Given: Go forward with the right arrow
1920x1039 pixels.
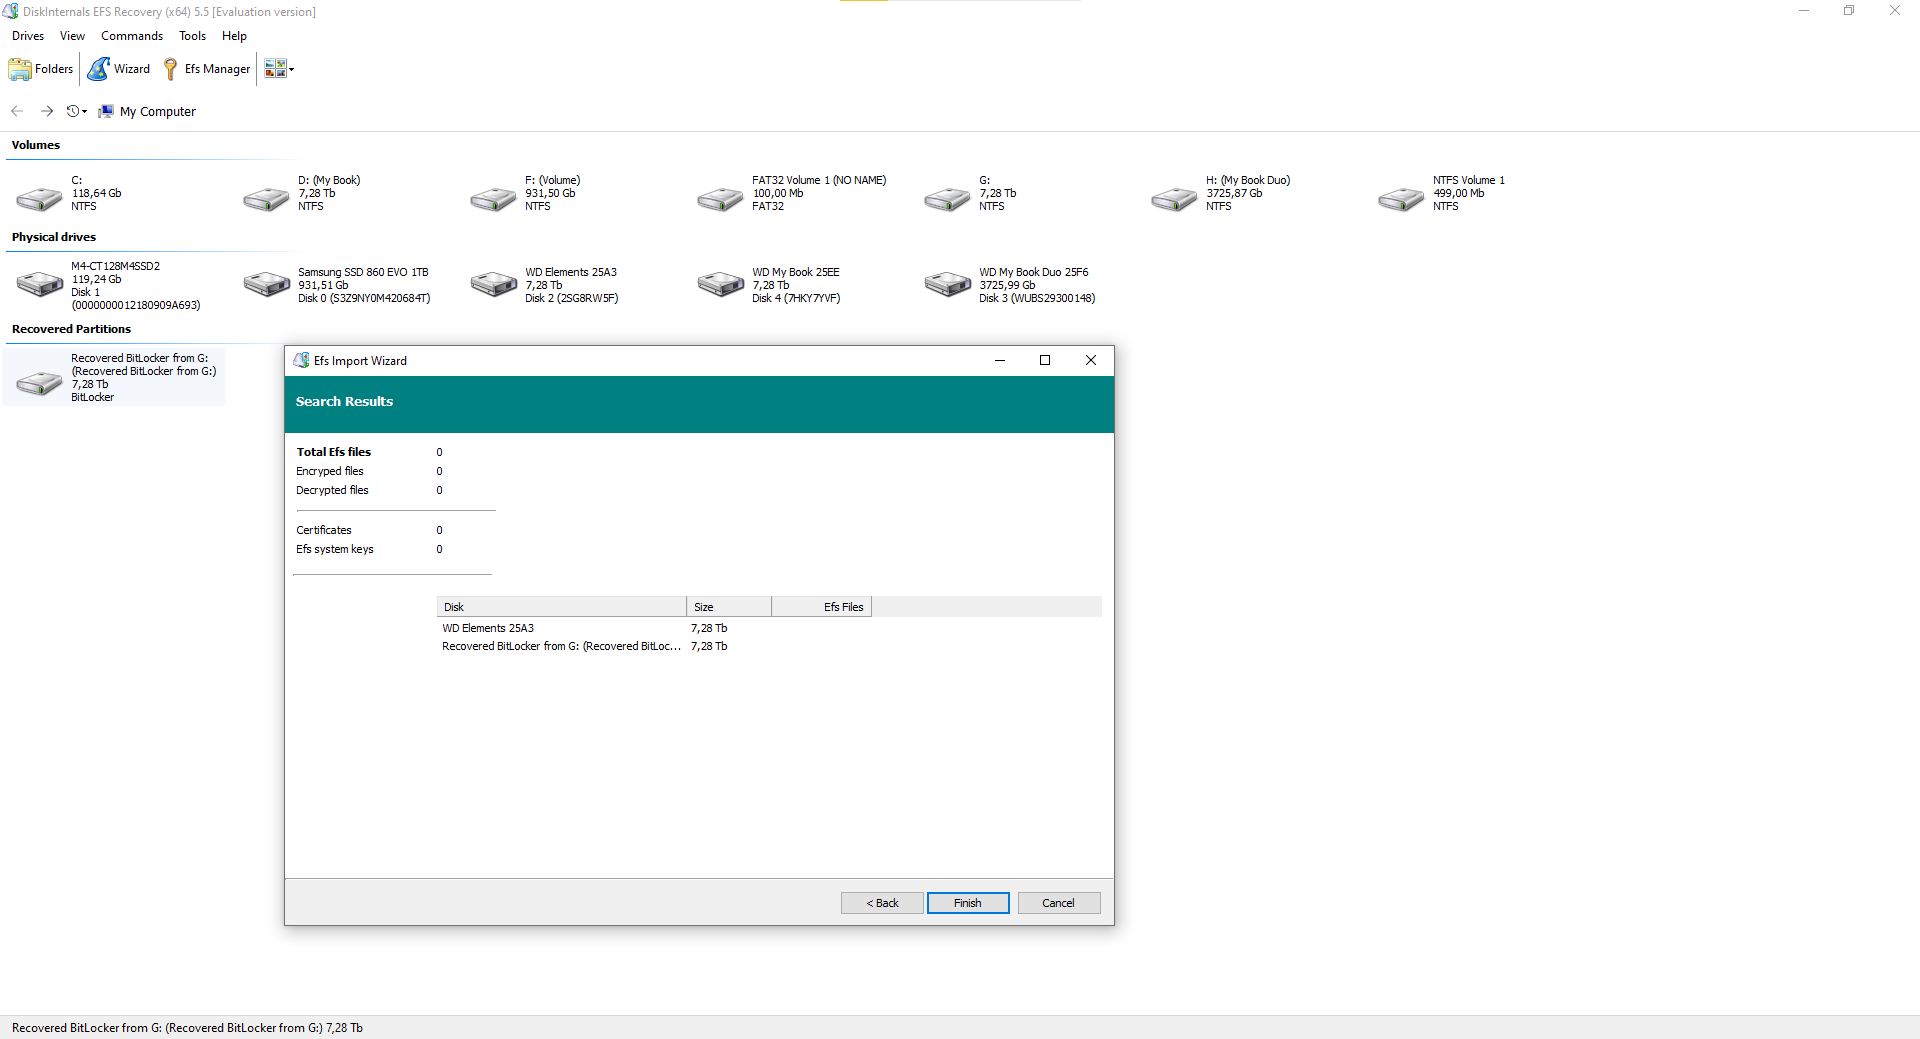Looking at the screenshot, I should coord(46,111).
